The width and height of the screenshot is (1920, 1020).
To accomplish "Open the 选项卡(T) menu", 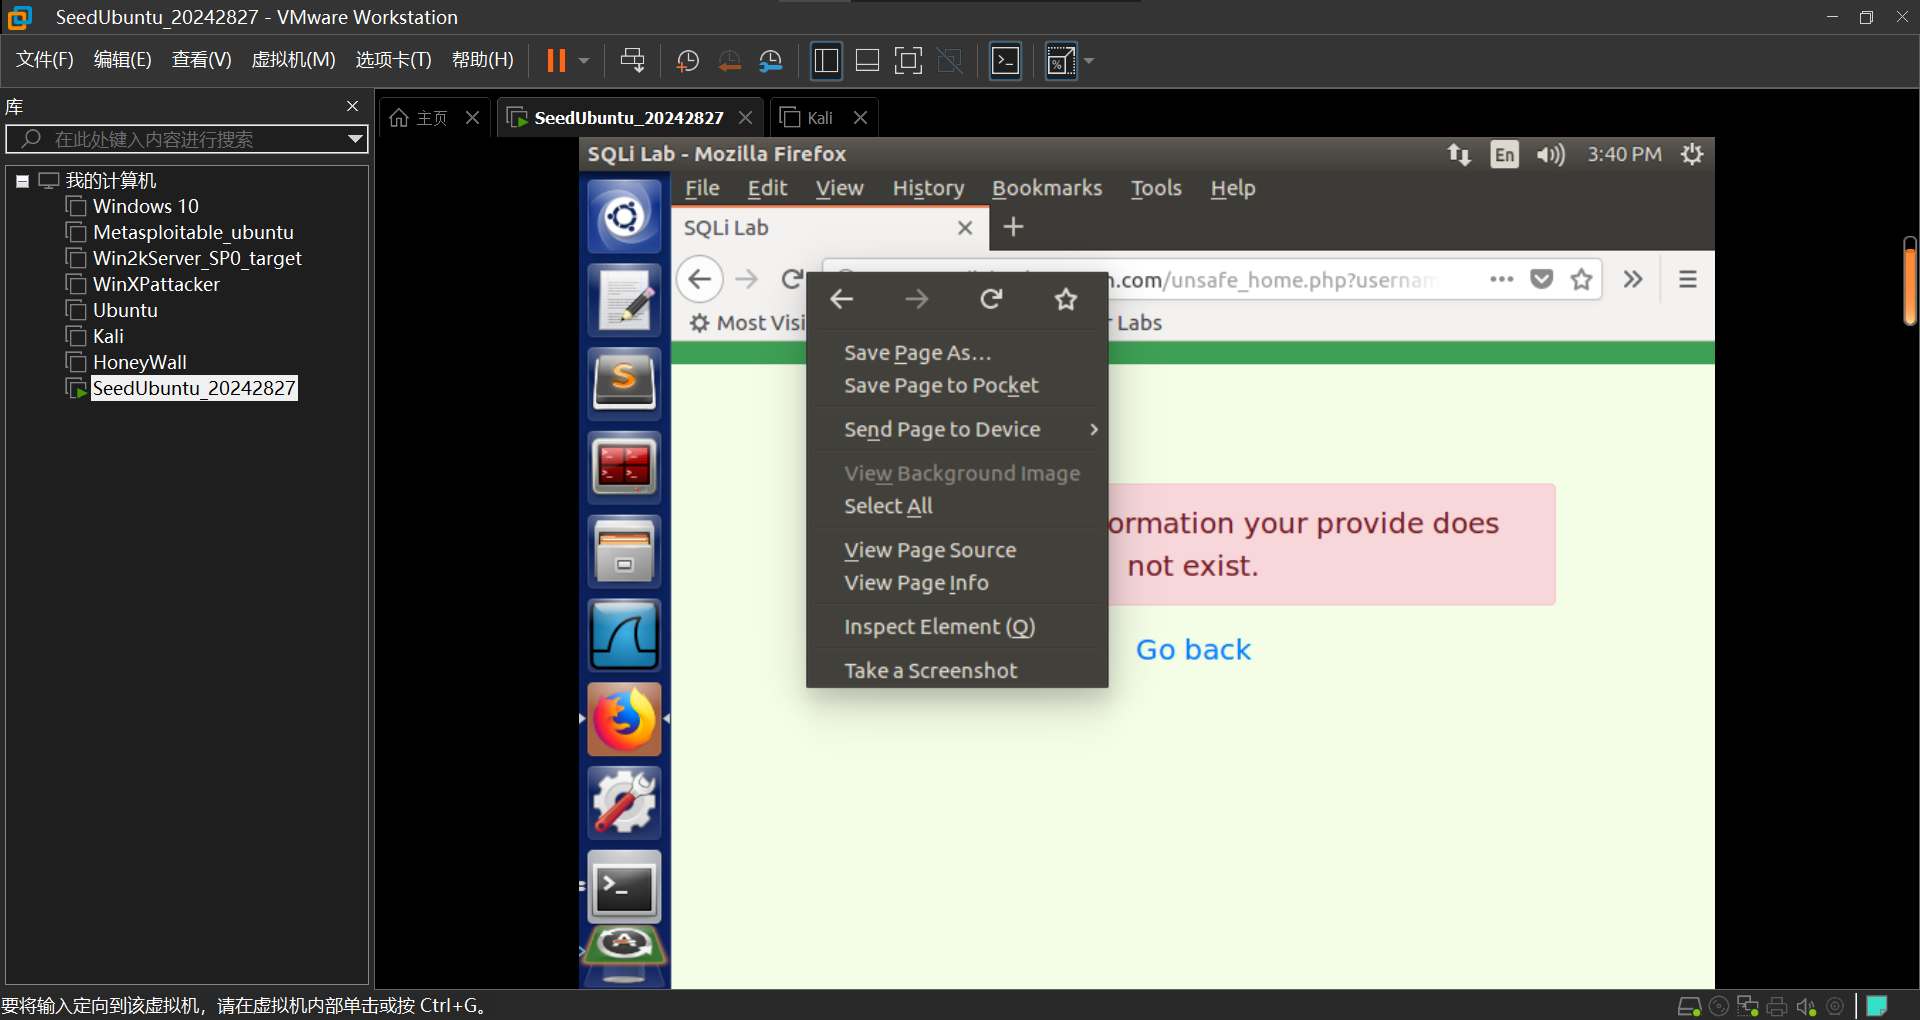I will point(393,60).
